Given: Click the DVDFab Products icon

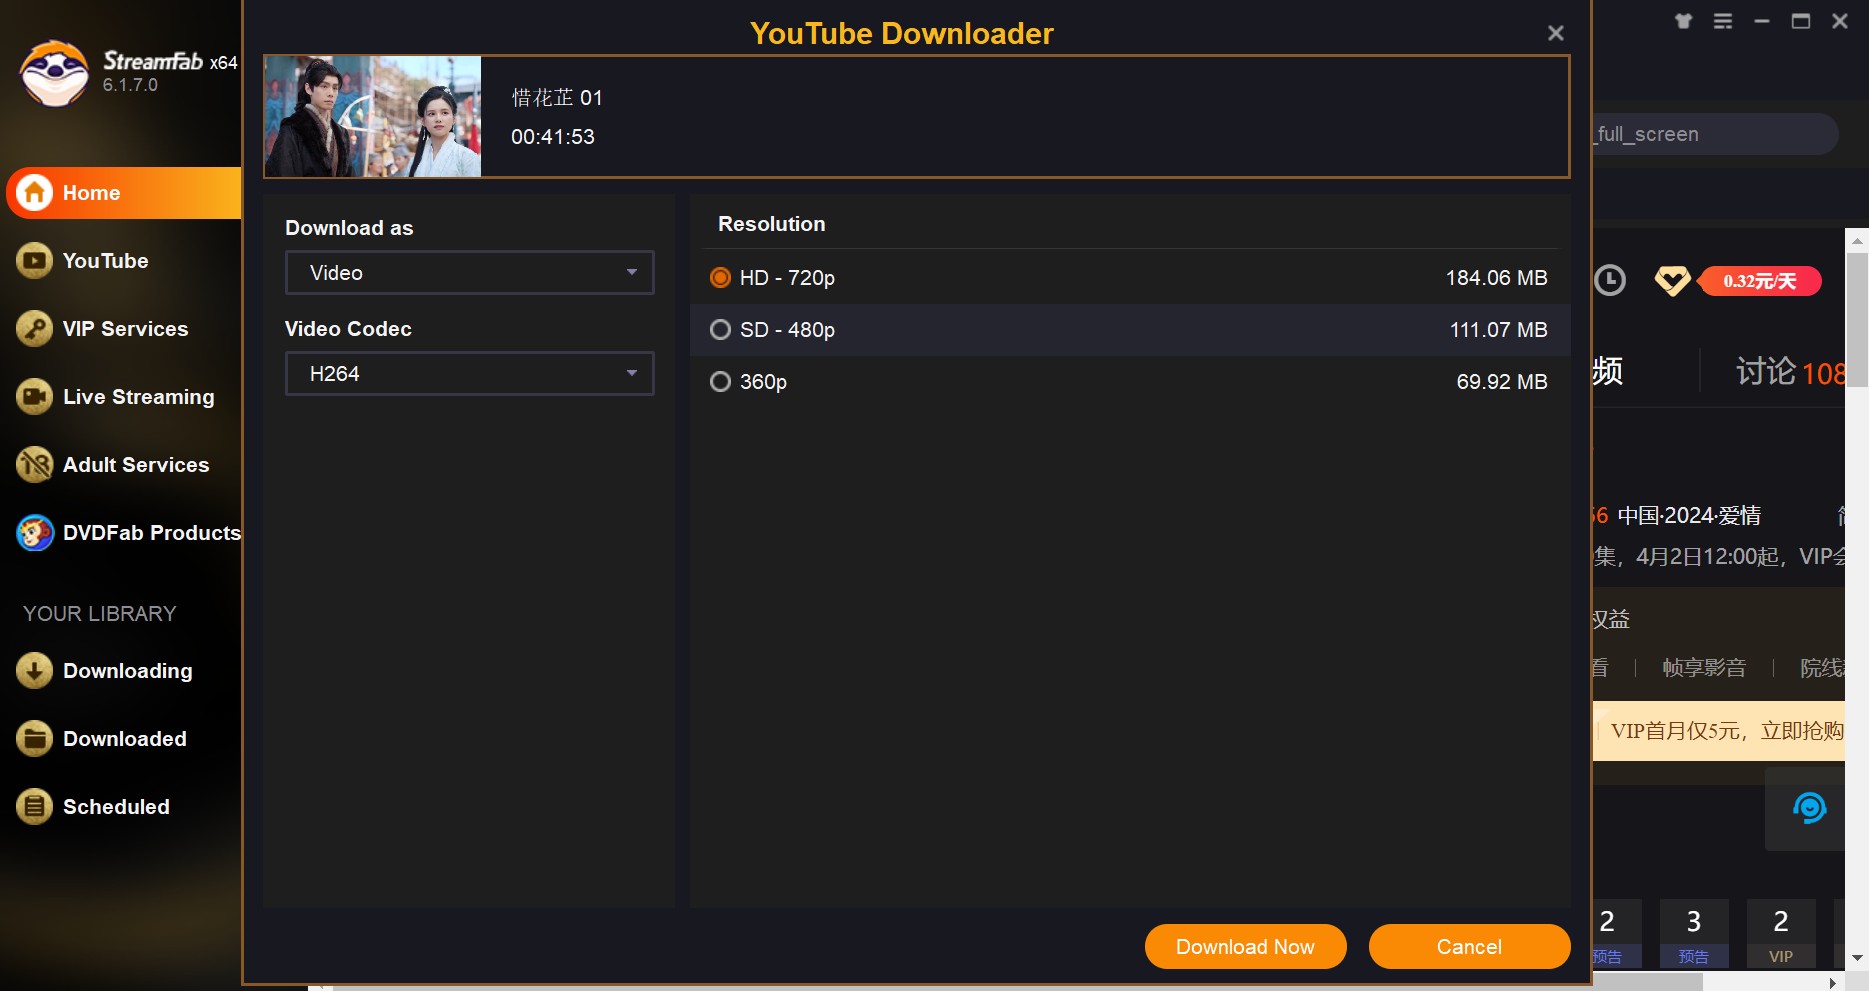Looking at the screenshot, I should click(x=35, y=533).
